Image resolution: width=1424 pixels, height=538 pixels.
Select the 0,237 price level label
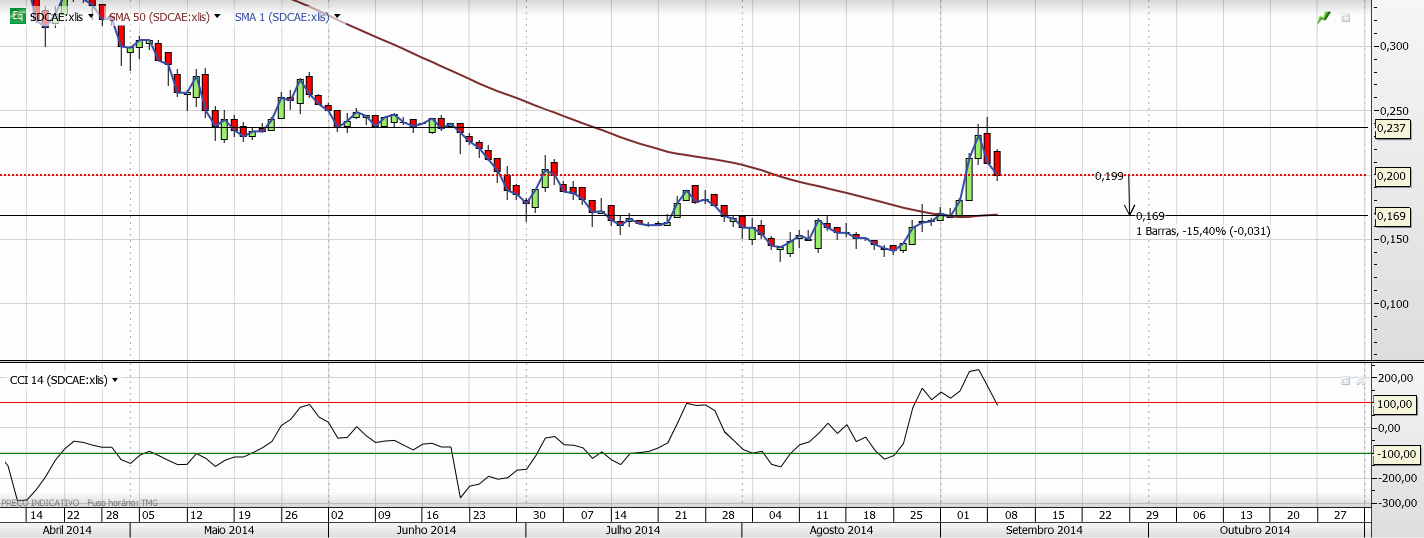point(1392,128)
